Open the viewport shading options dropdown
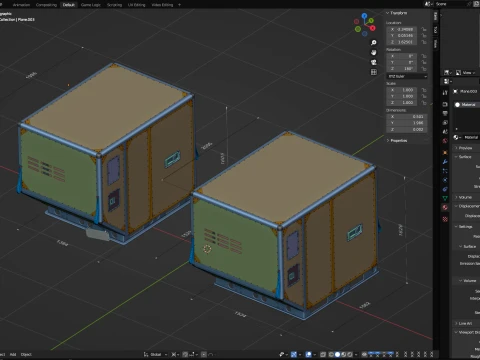Viewport: 480px width, 360px height. coord(356,354)
